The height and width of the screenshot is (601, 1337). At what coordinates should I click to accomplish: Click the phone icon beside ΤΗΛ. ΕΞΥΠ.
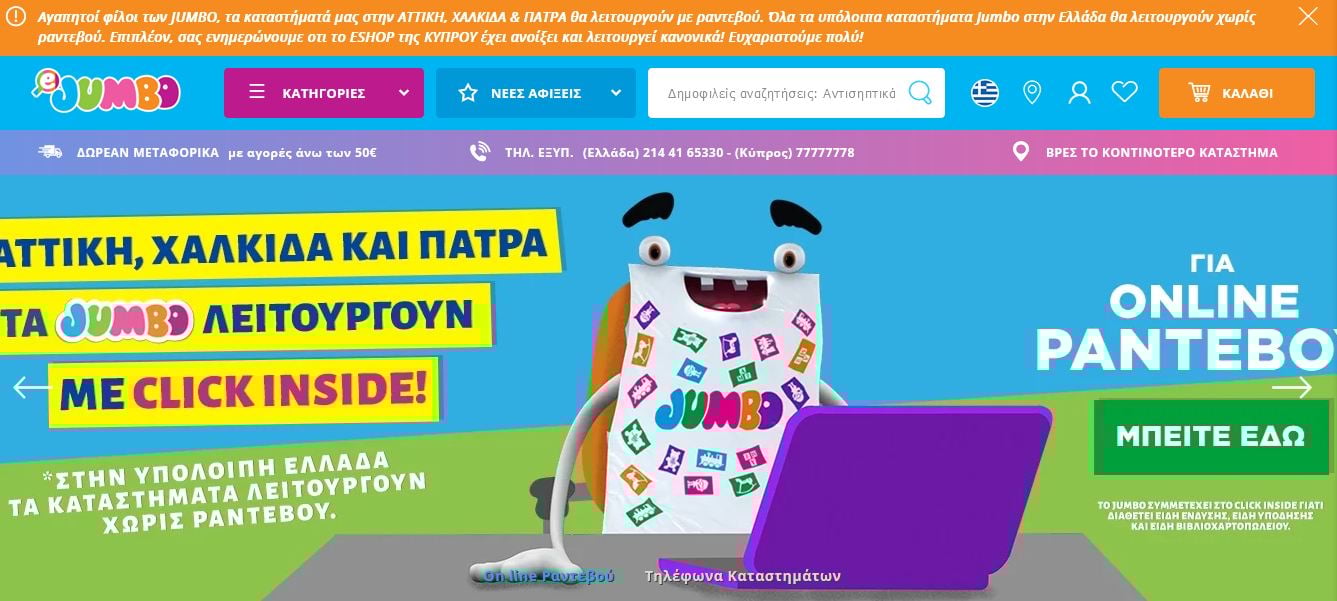[x=480, y=152]
